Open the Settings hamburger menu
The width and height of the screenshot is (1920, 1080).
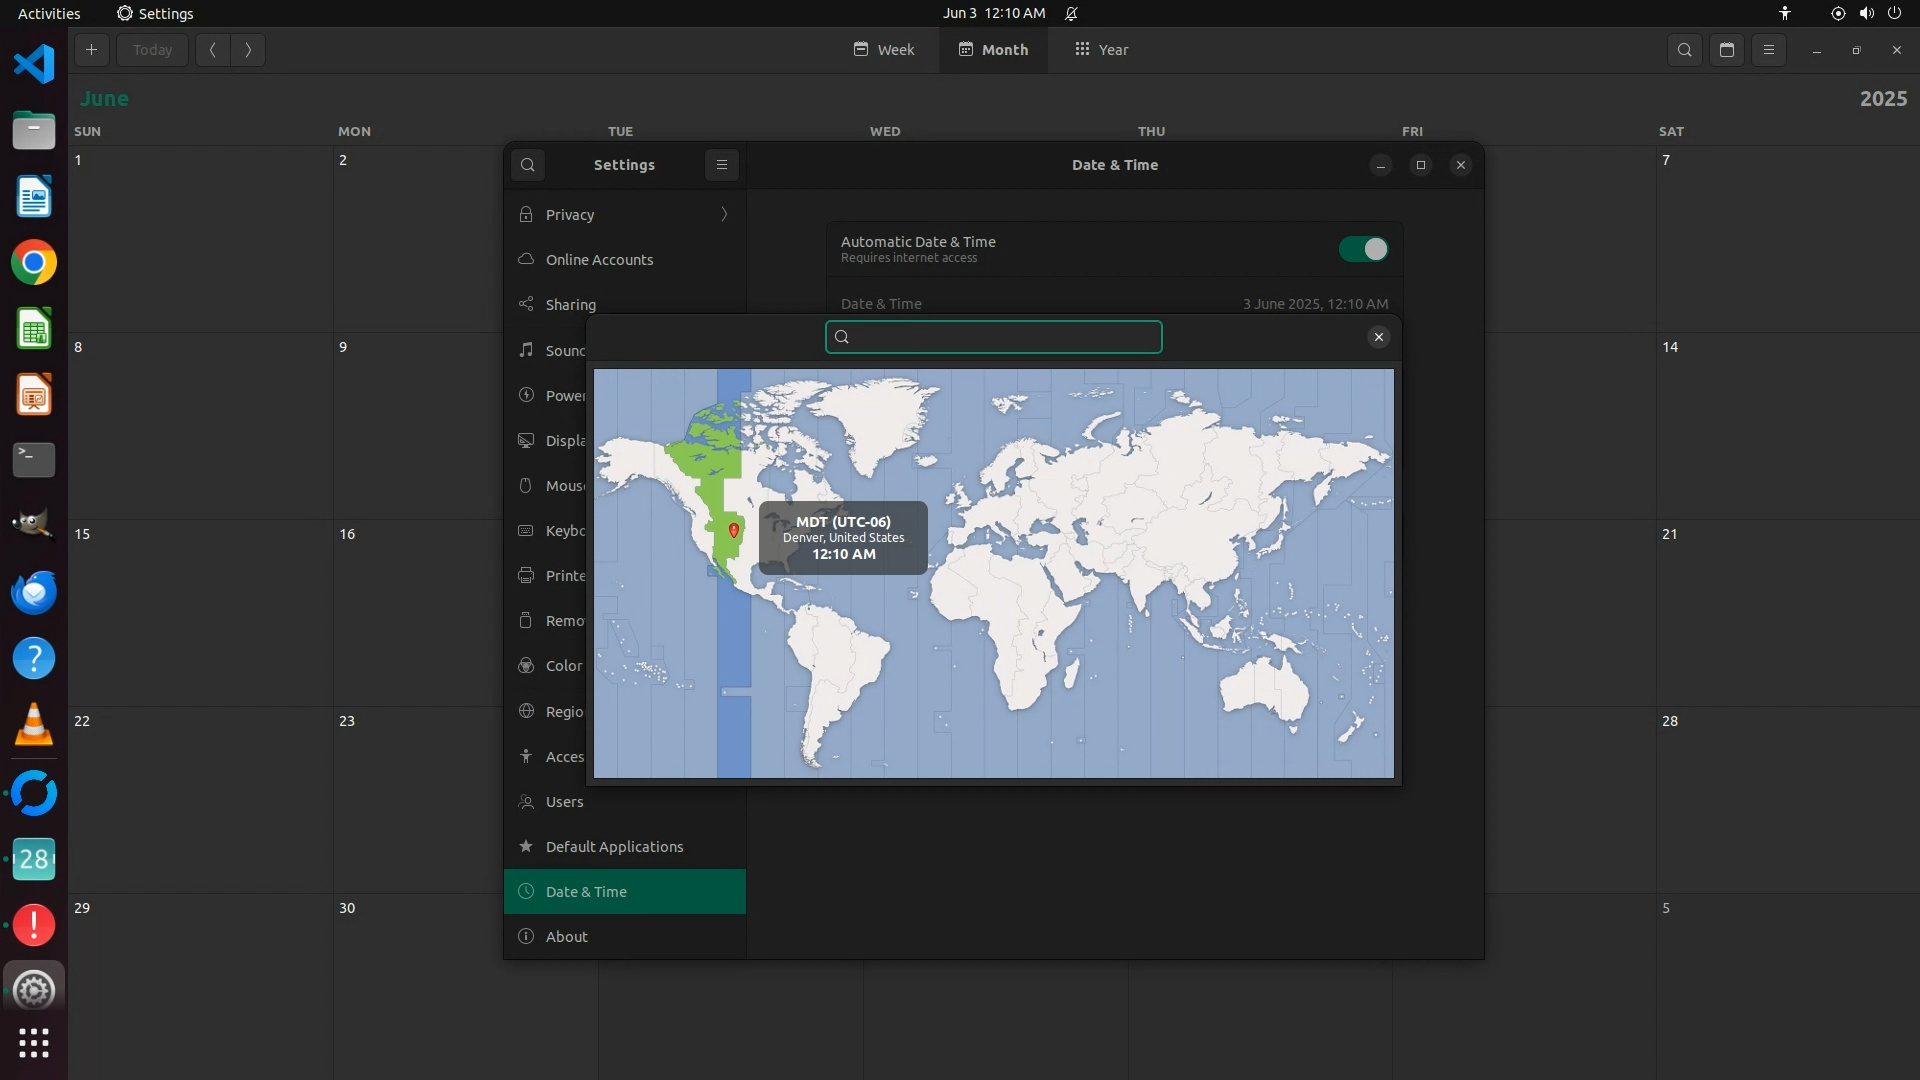[722, 165]
